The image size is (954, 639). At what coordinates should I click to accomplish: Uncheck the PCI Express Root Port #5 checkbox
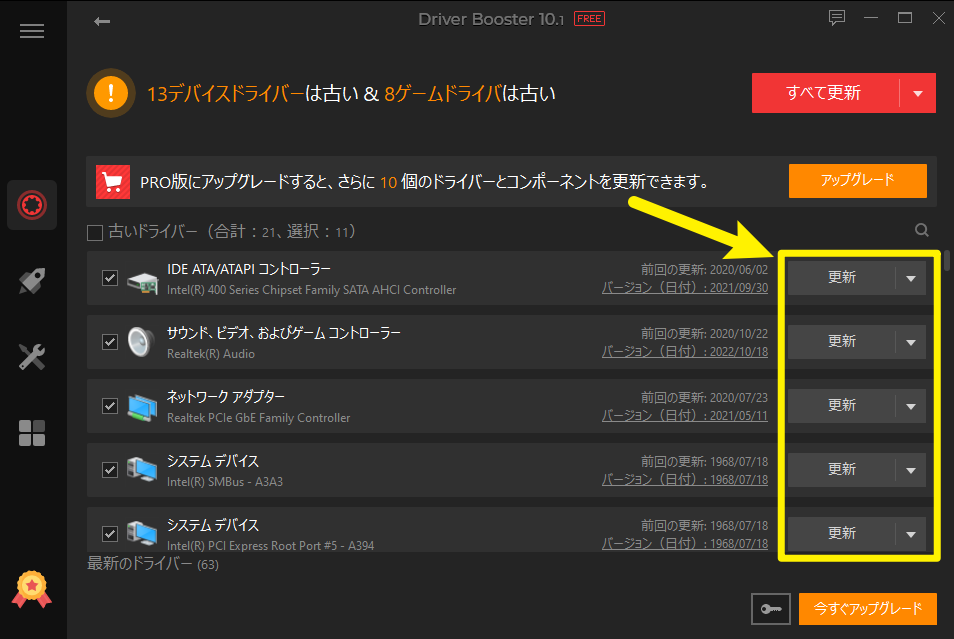click(x=110, y=534)
